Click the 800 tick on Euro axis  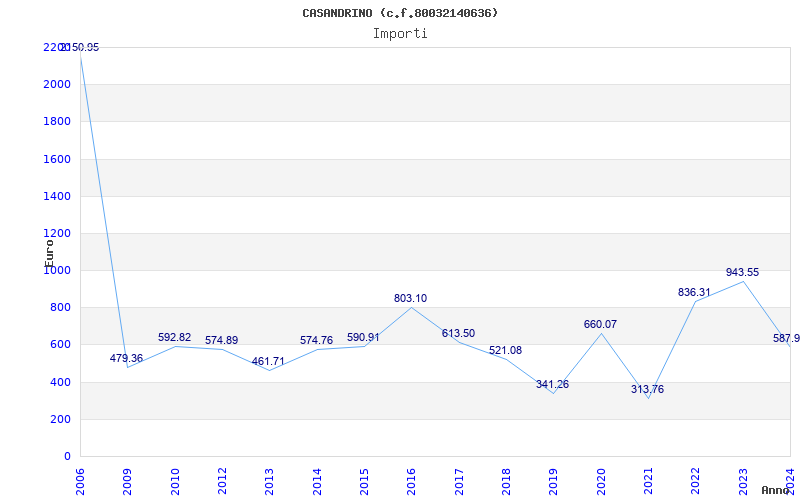click(x=60, y=307)
